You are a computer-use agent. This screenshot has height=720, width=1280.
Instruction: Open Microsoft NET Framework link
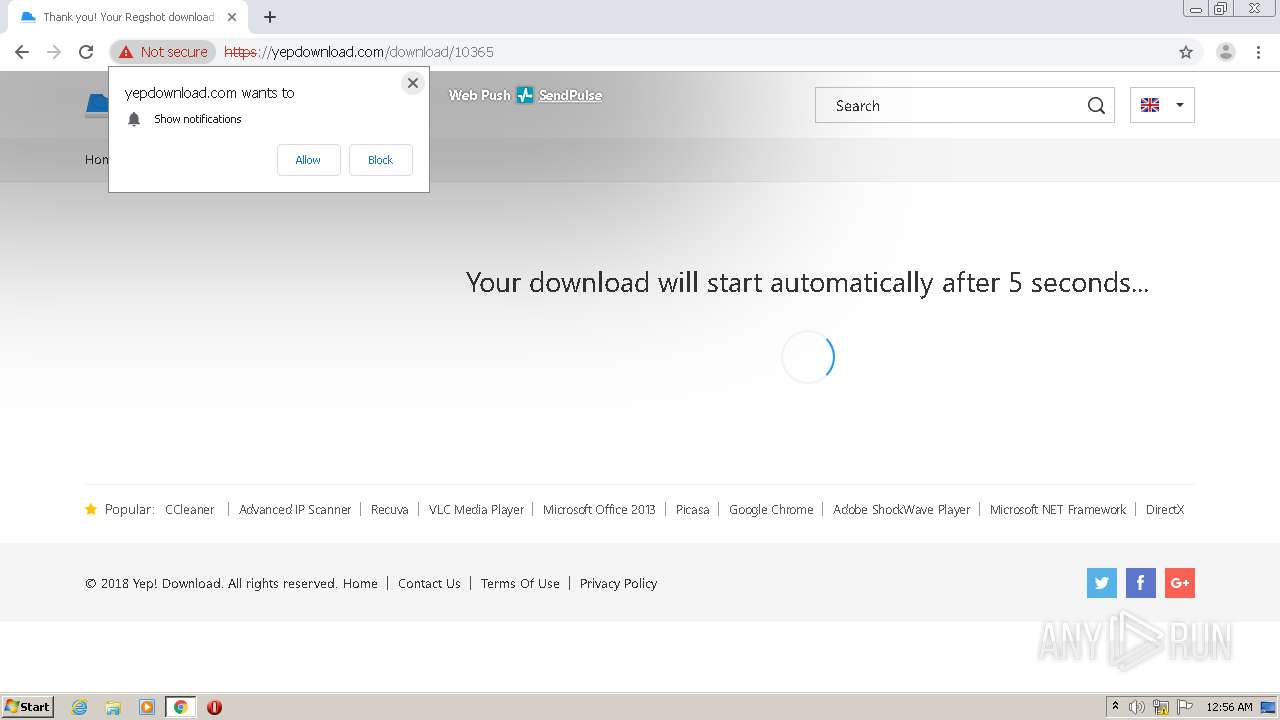click(x=1058, y=509)
